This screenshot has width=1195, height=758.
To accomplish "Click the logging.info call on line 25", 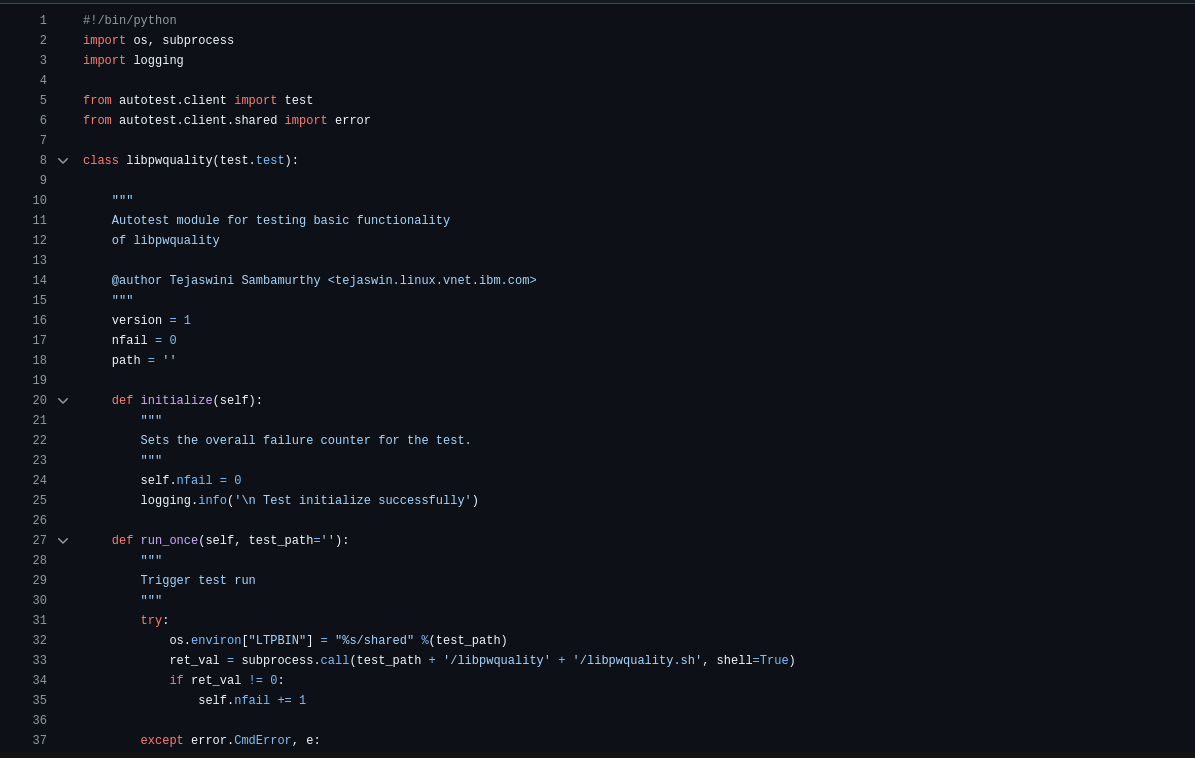I will click(x=187, y=500).
